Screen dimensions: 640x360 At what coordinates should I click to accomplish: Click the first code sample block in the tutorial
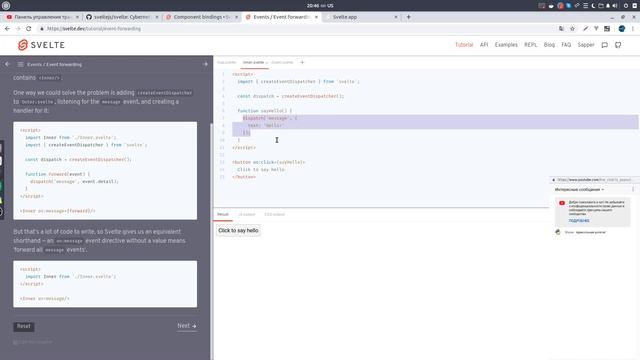(105, 171)
